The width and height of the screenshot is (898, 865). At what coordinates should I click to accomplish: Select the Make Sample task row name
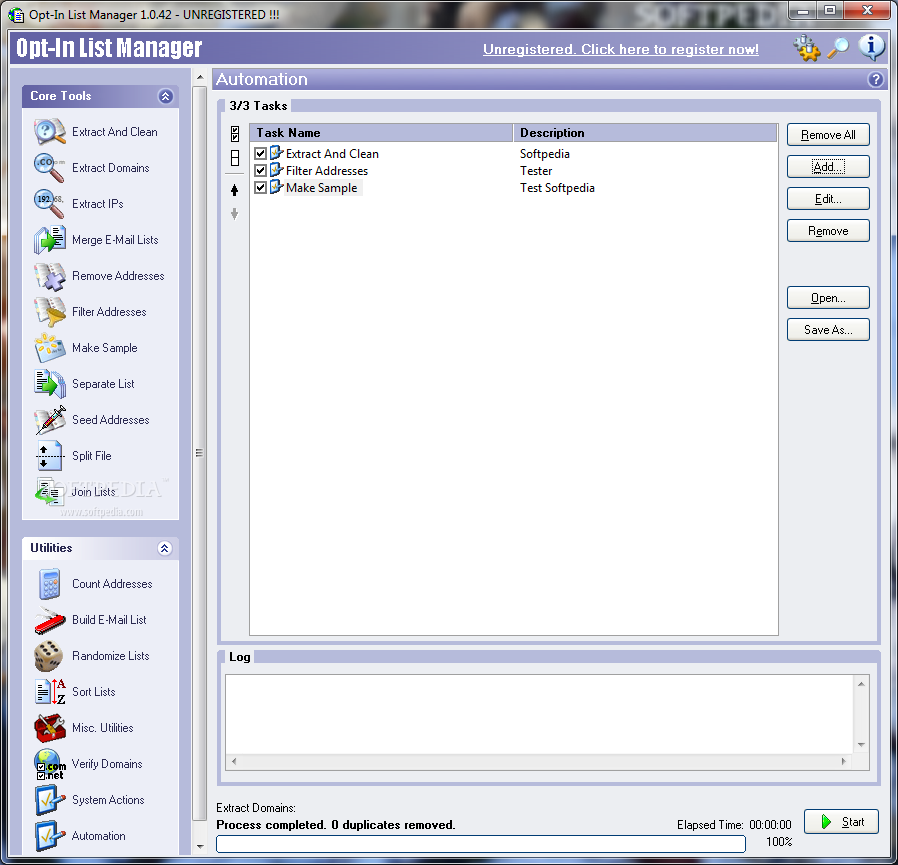pos(321,188)
